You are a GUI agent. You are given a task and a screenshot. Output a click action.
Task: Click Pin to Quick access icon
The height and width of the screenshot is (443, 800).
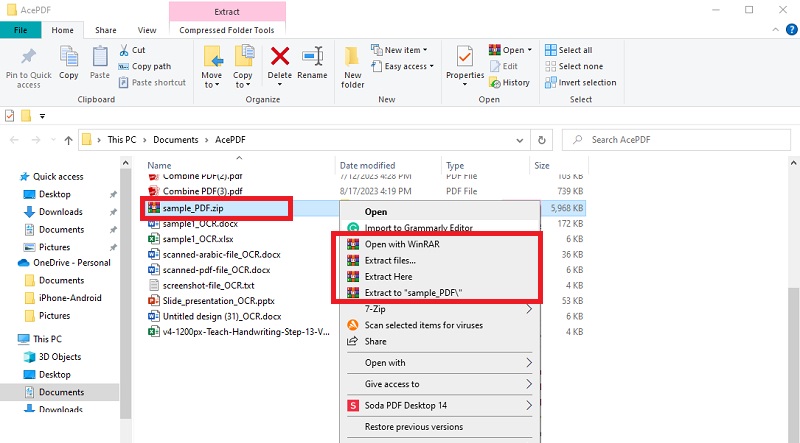[28, 56]
